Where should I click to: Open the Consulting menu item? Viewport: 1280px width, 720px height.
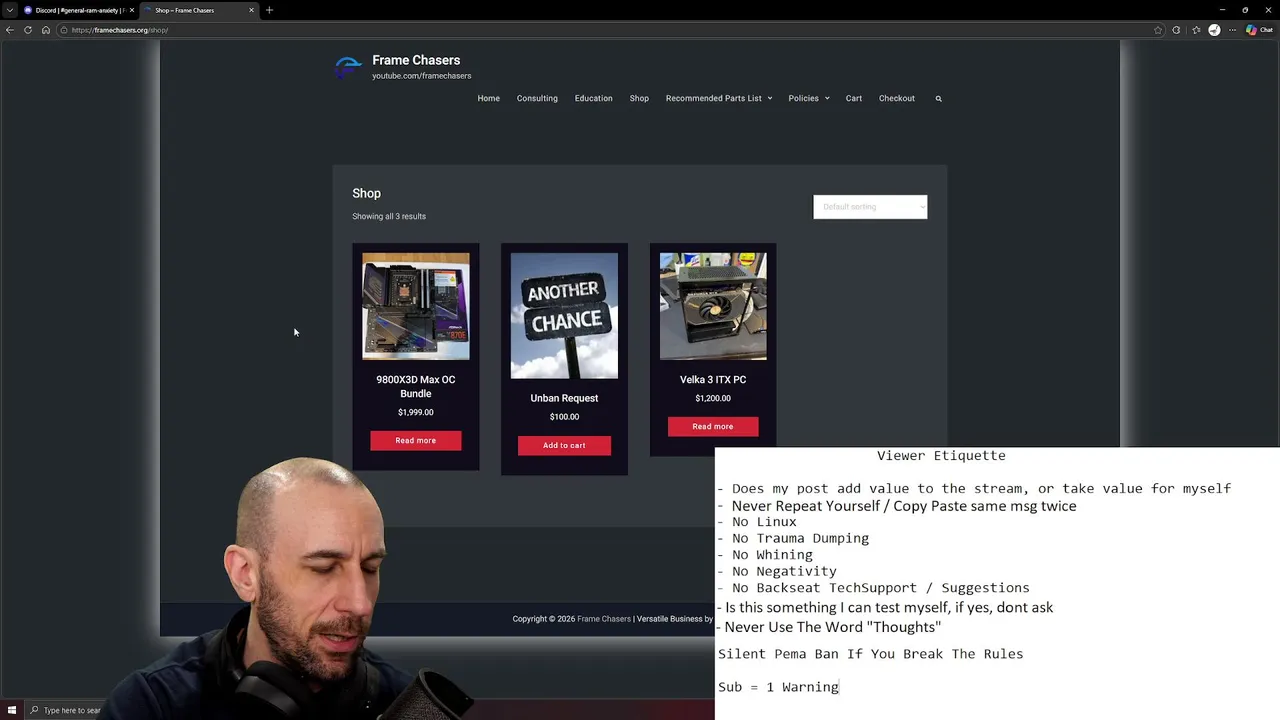coord(537,98)
